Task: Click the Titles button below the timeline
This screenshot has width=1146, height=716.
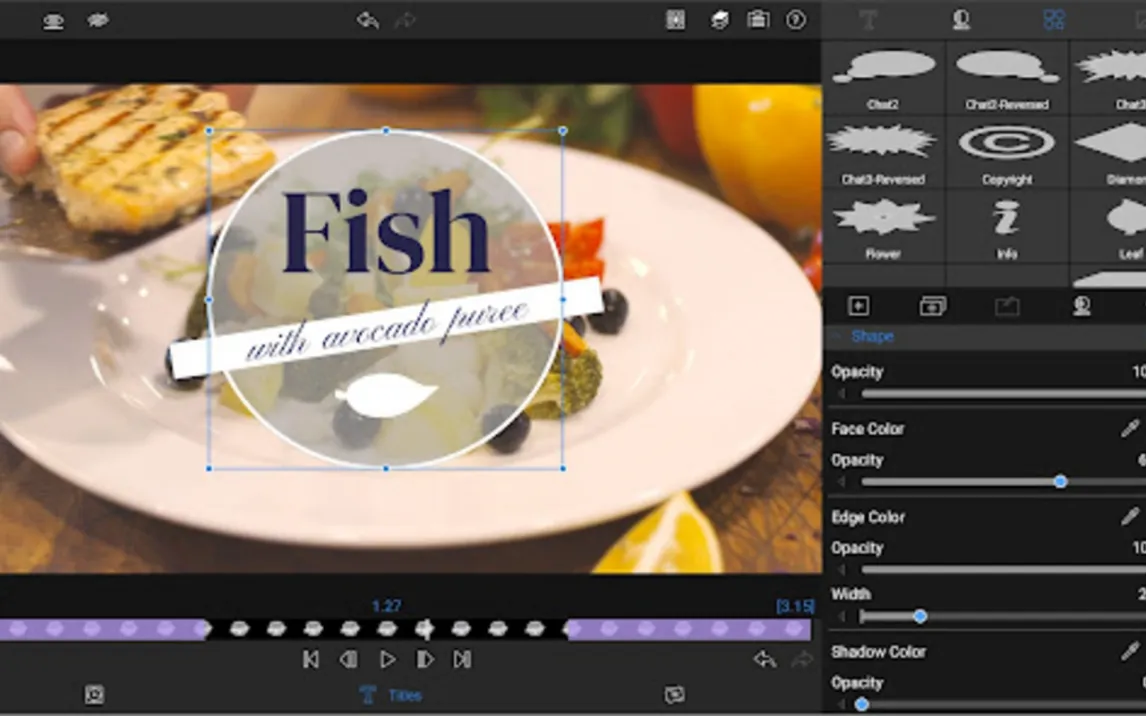Action: pos(391,696)
